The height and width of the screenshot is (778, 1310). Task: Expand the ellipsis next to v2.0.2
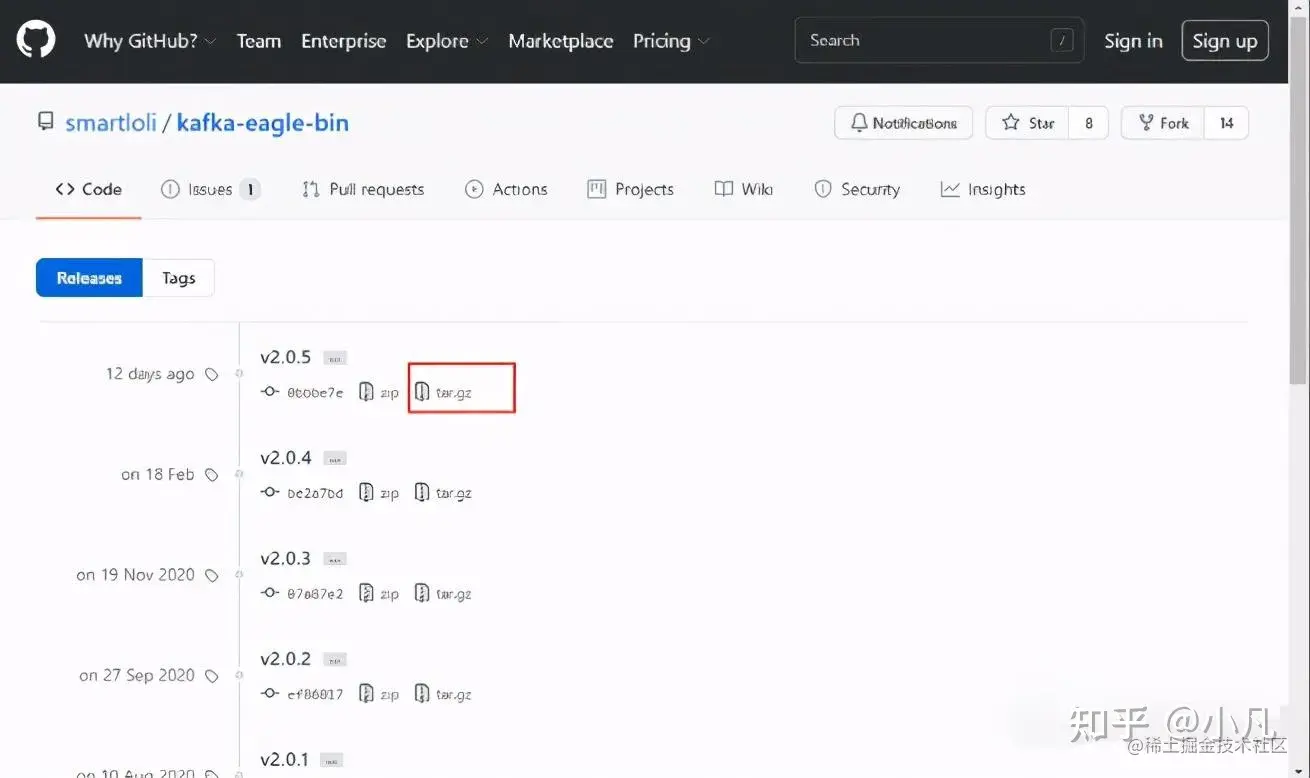(335, 660)
